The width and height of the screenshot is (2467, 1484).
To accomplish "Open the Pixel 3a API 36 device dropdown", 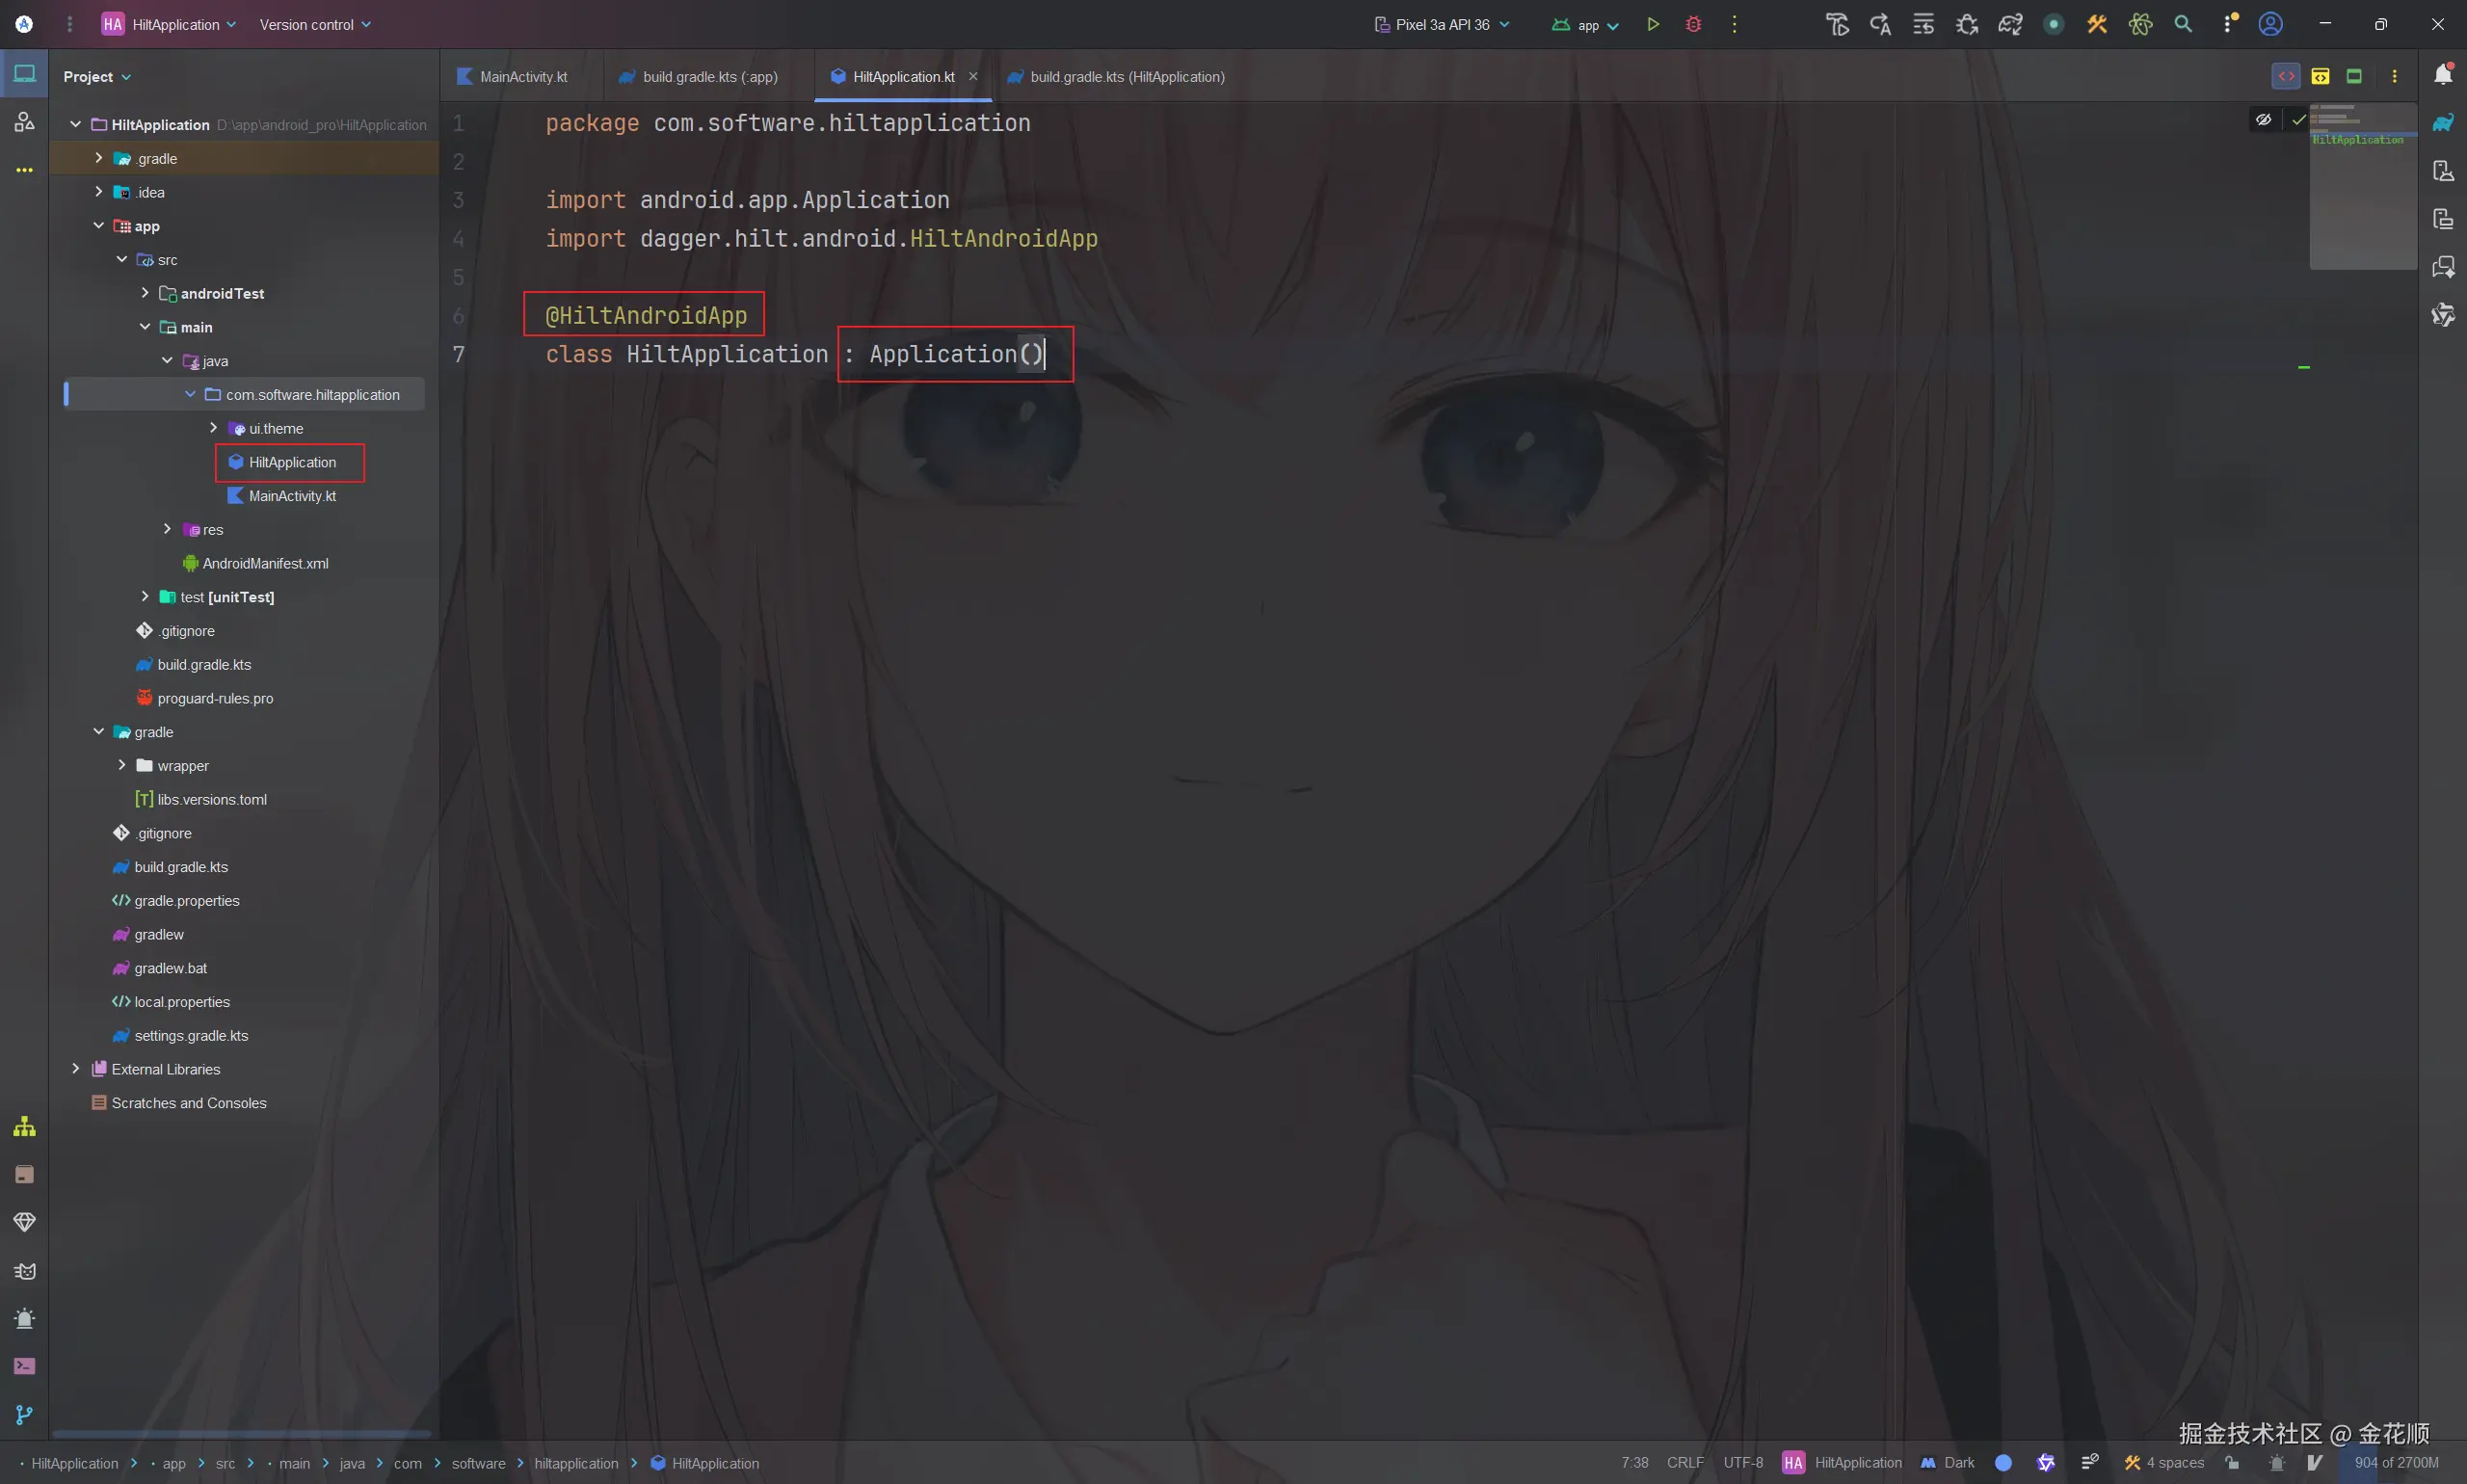I will (x=1442, y=24).
